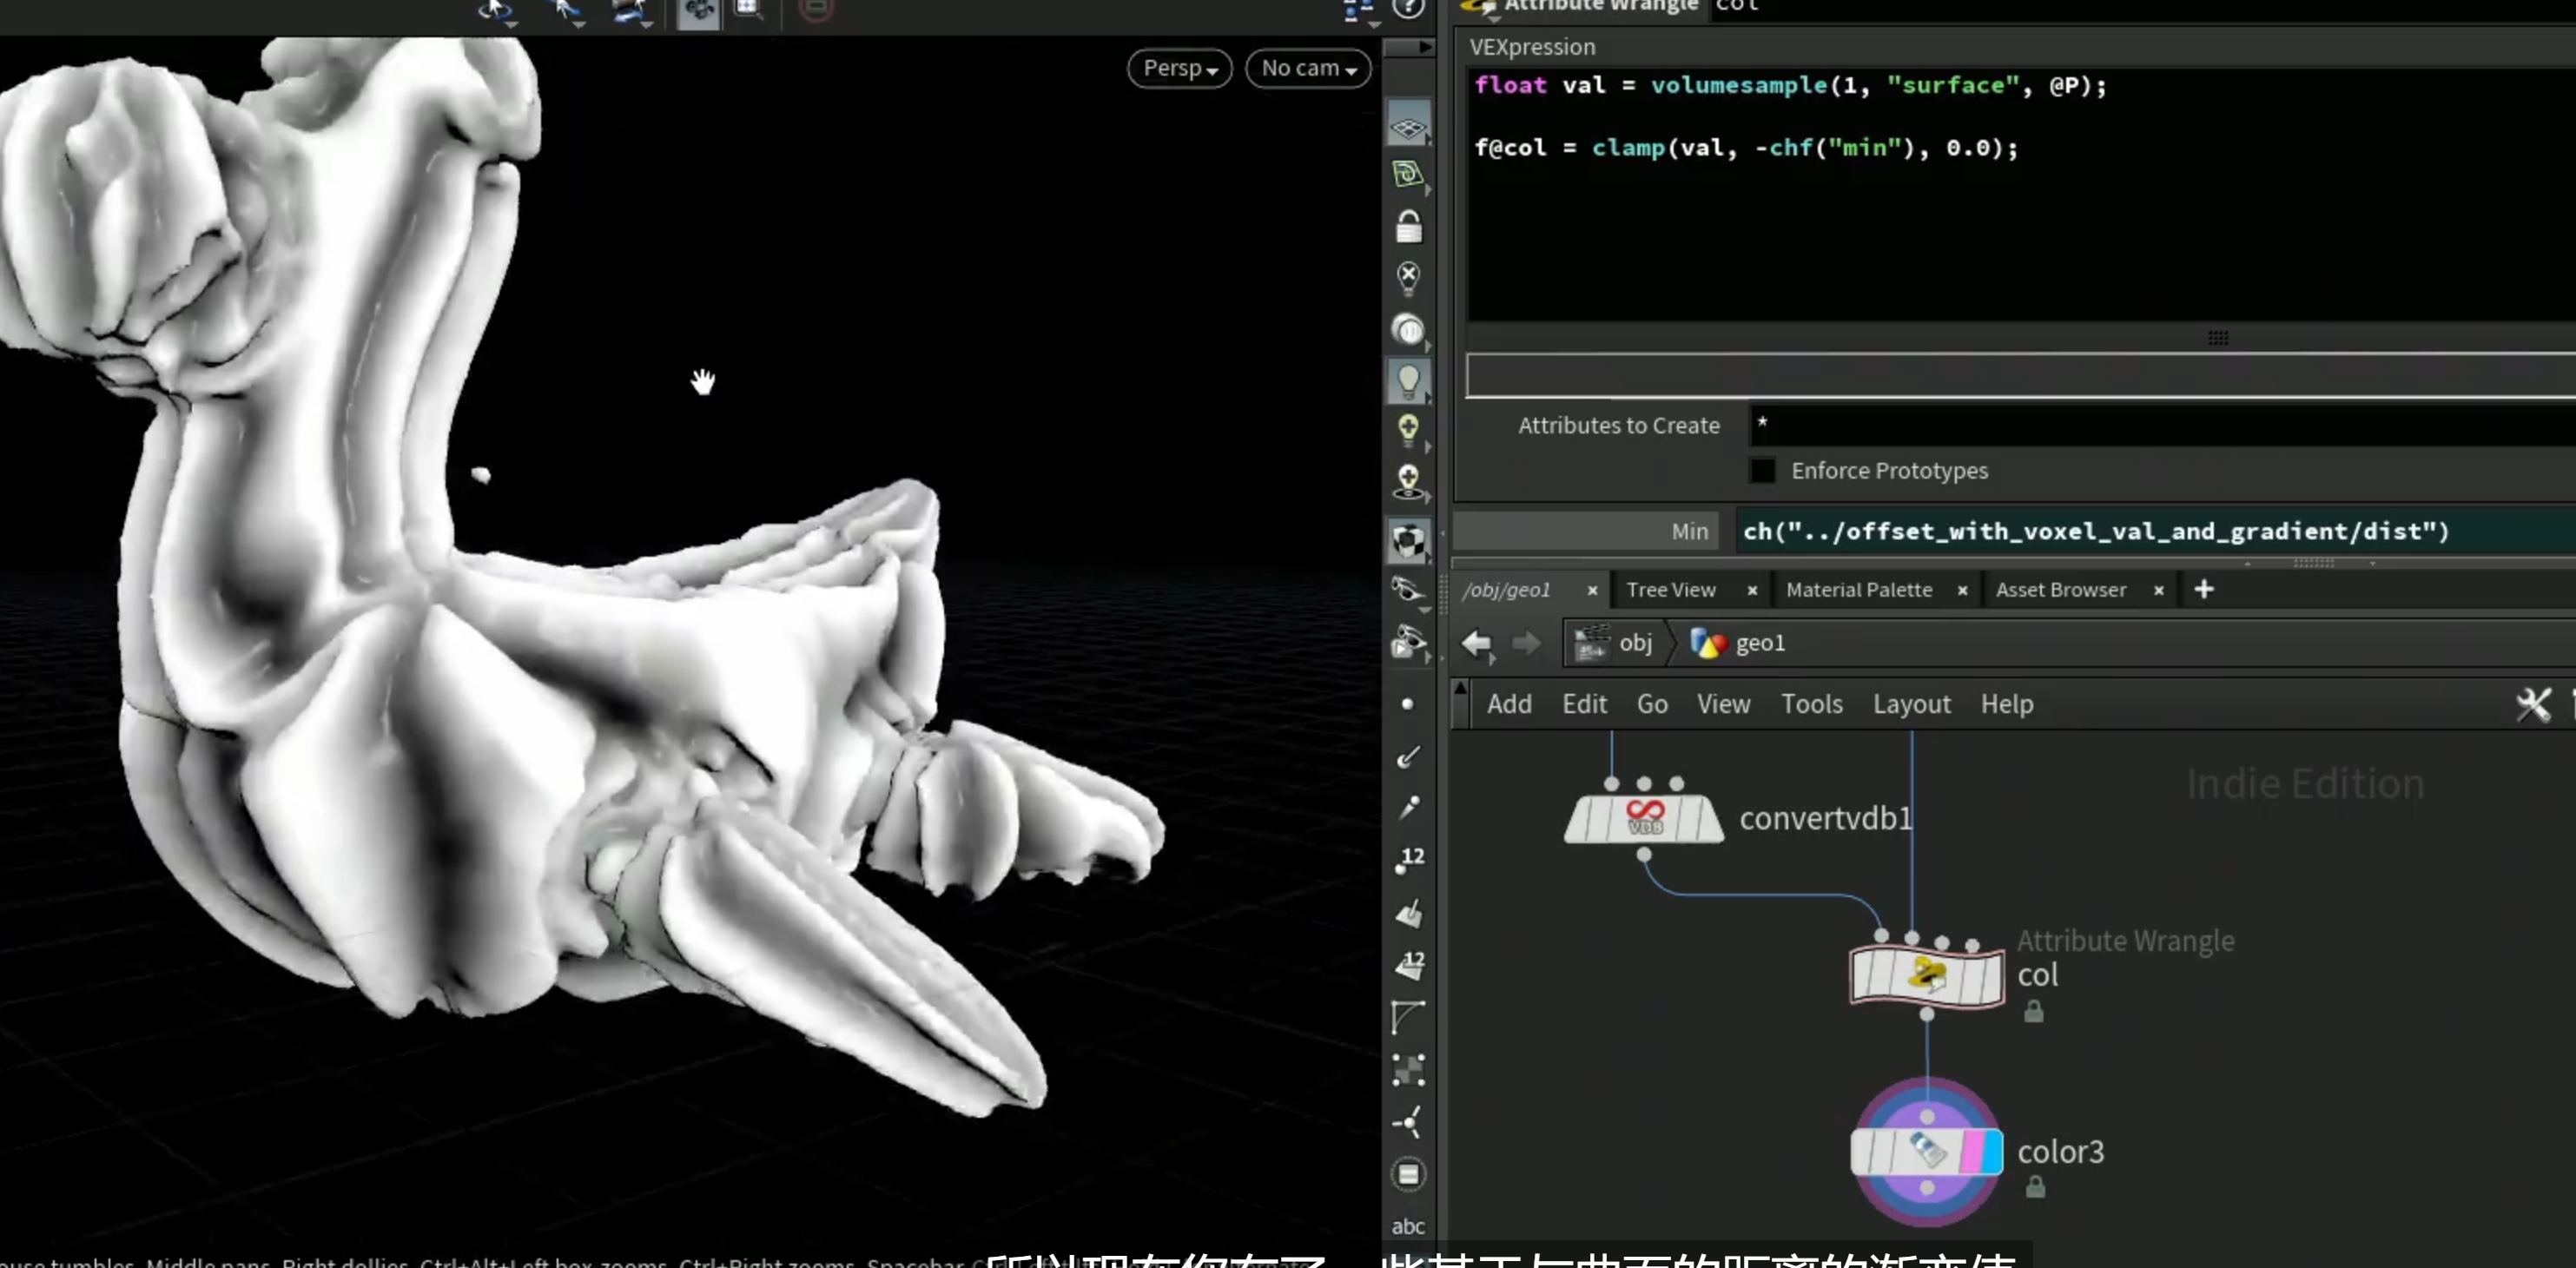Open the Layout menu
Screen dimensions: 2576x1268
(x=1911, y=704)
